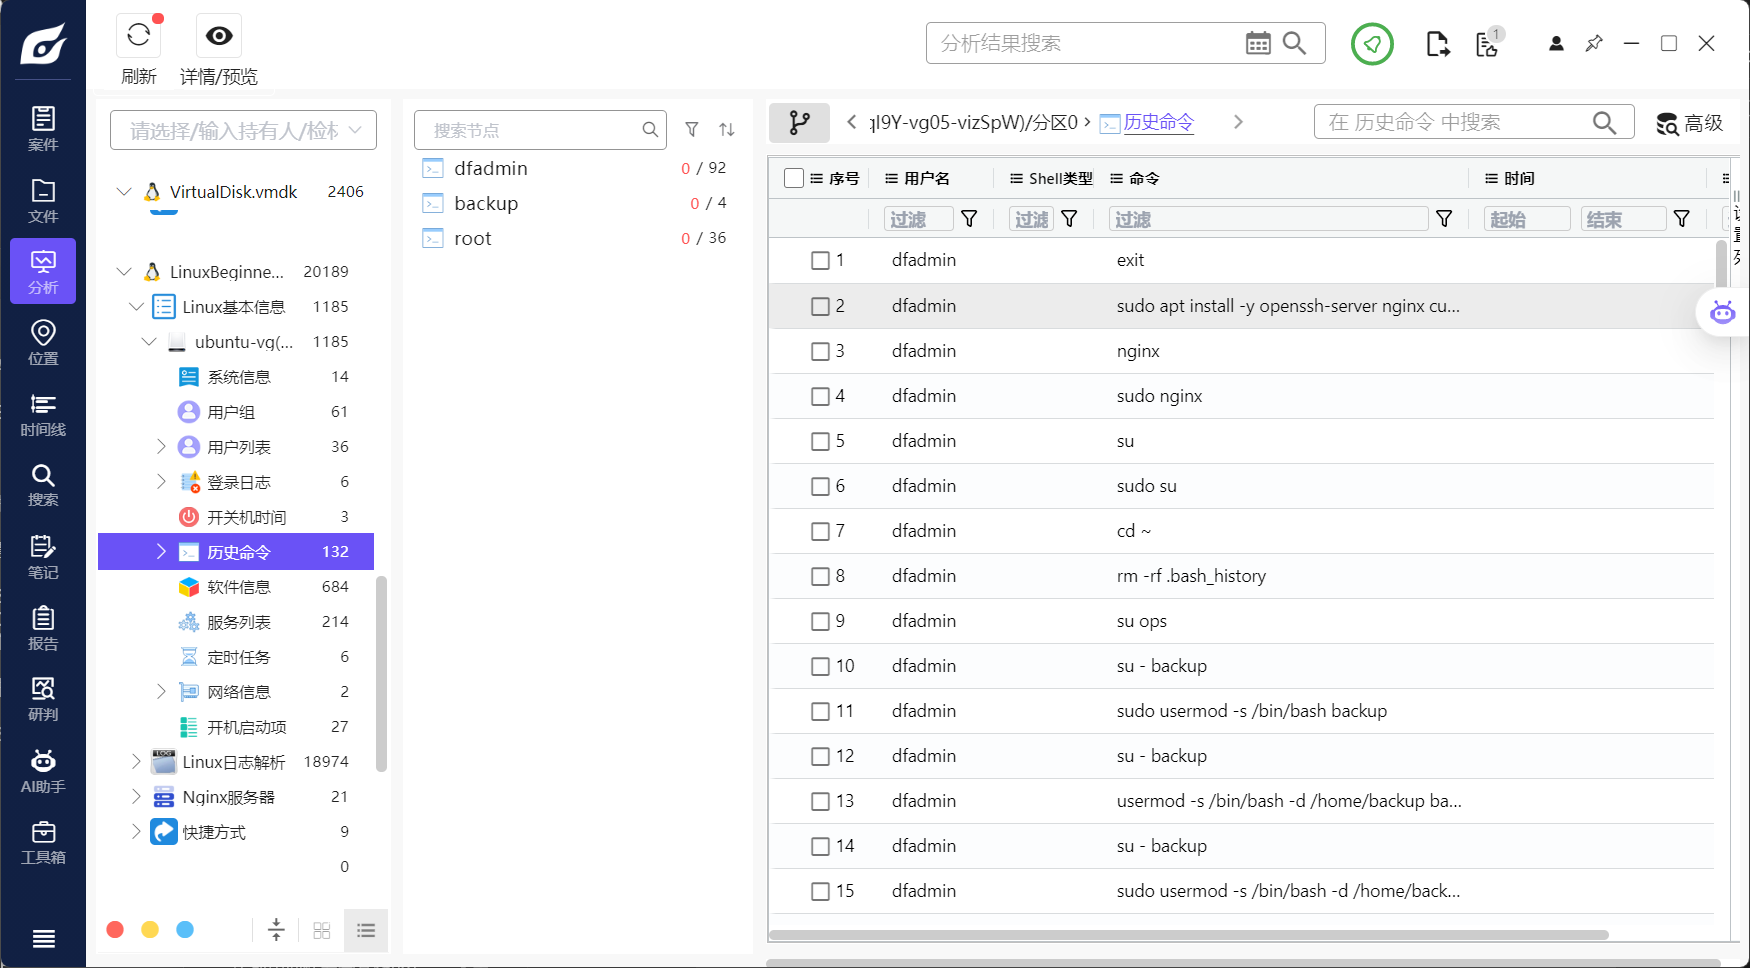Image resolution: width=1750 pixels, height=968 pixels.
Task: Tick checkbox for row 8 rm -rf .bash_history
Action: pos(820,576)
